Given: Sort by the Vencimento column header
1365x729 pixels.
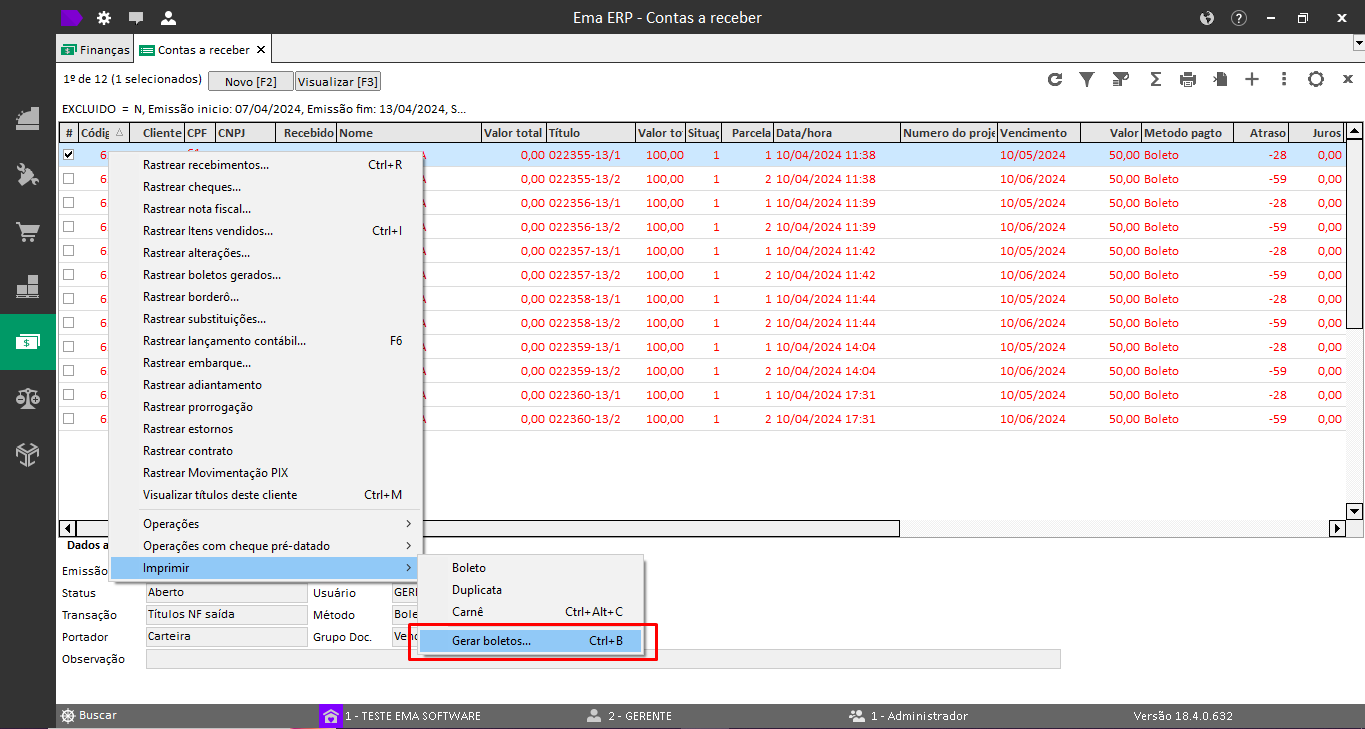Looking at the screenshot, I should tap(1038, 133).
